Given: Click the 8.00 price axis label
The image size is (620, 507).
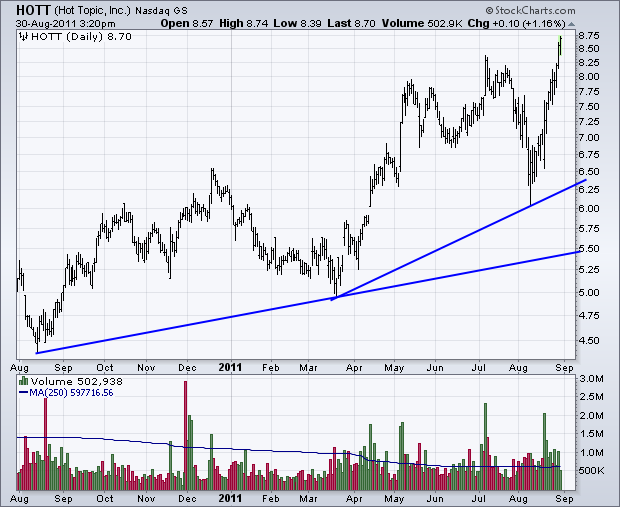Looking at the screenshot, I should pyautogui.click(x=589, y=77).
